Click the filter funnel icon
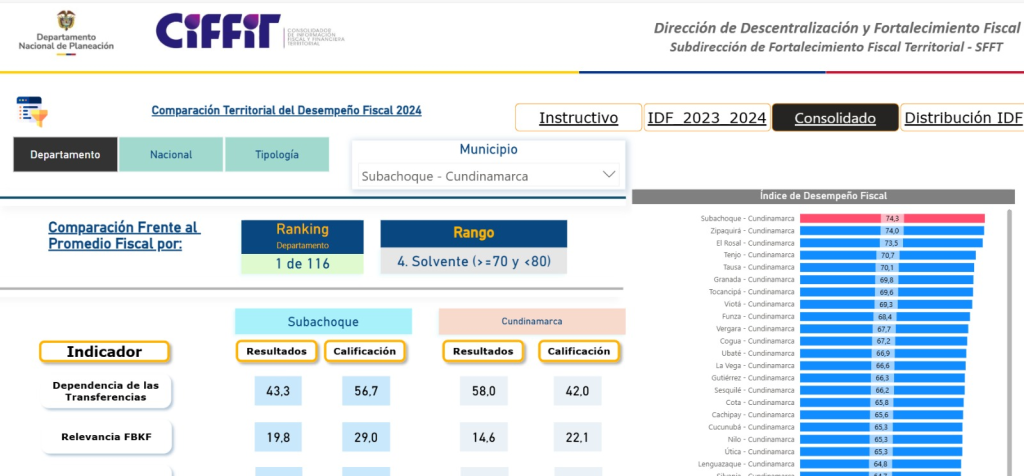This screenshot has height=476, width=1024. point(32,111)
